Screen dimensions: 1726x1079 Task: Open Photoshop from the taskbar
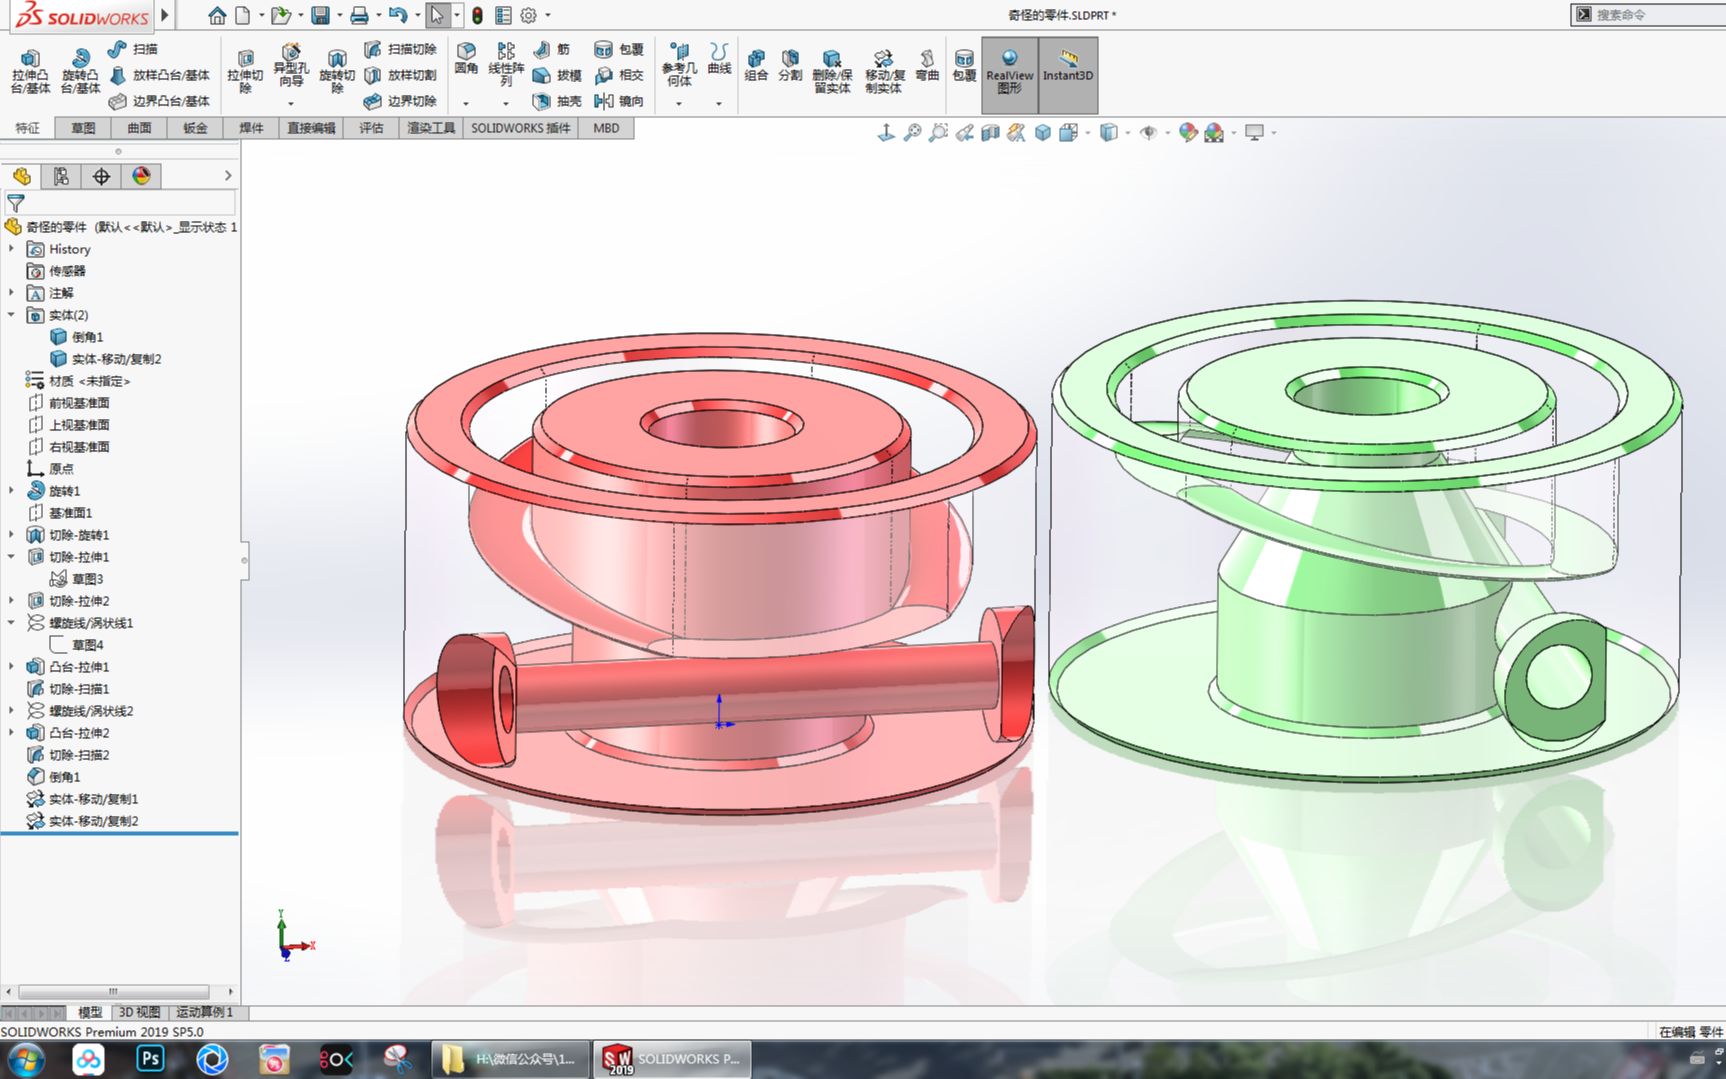point(150,1059)
